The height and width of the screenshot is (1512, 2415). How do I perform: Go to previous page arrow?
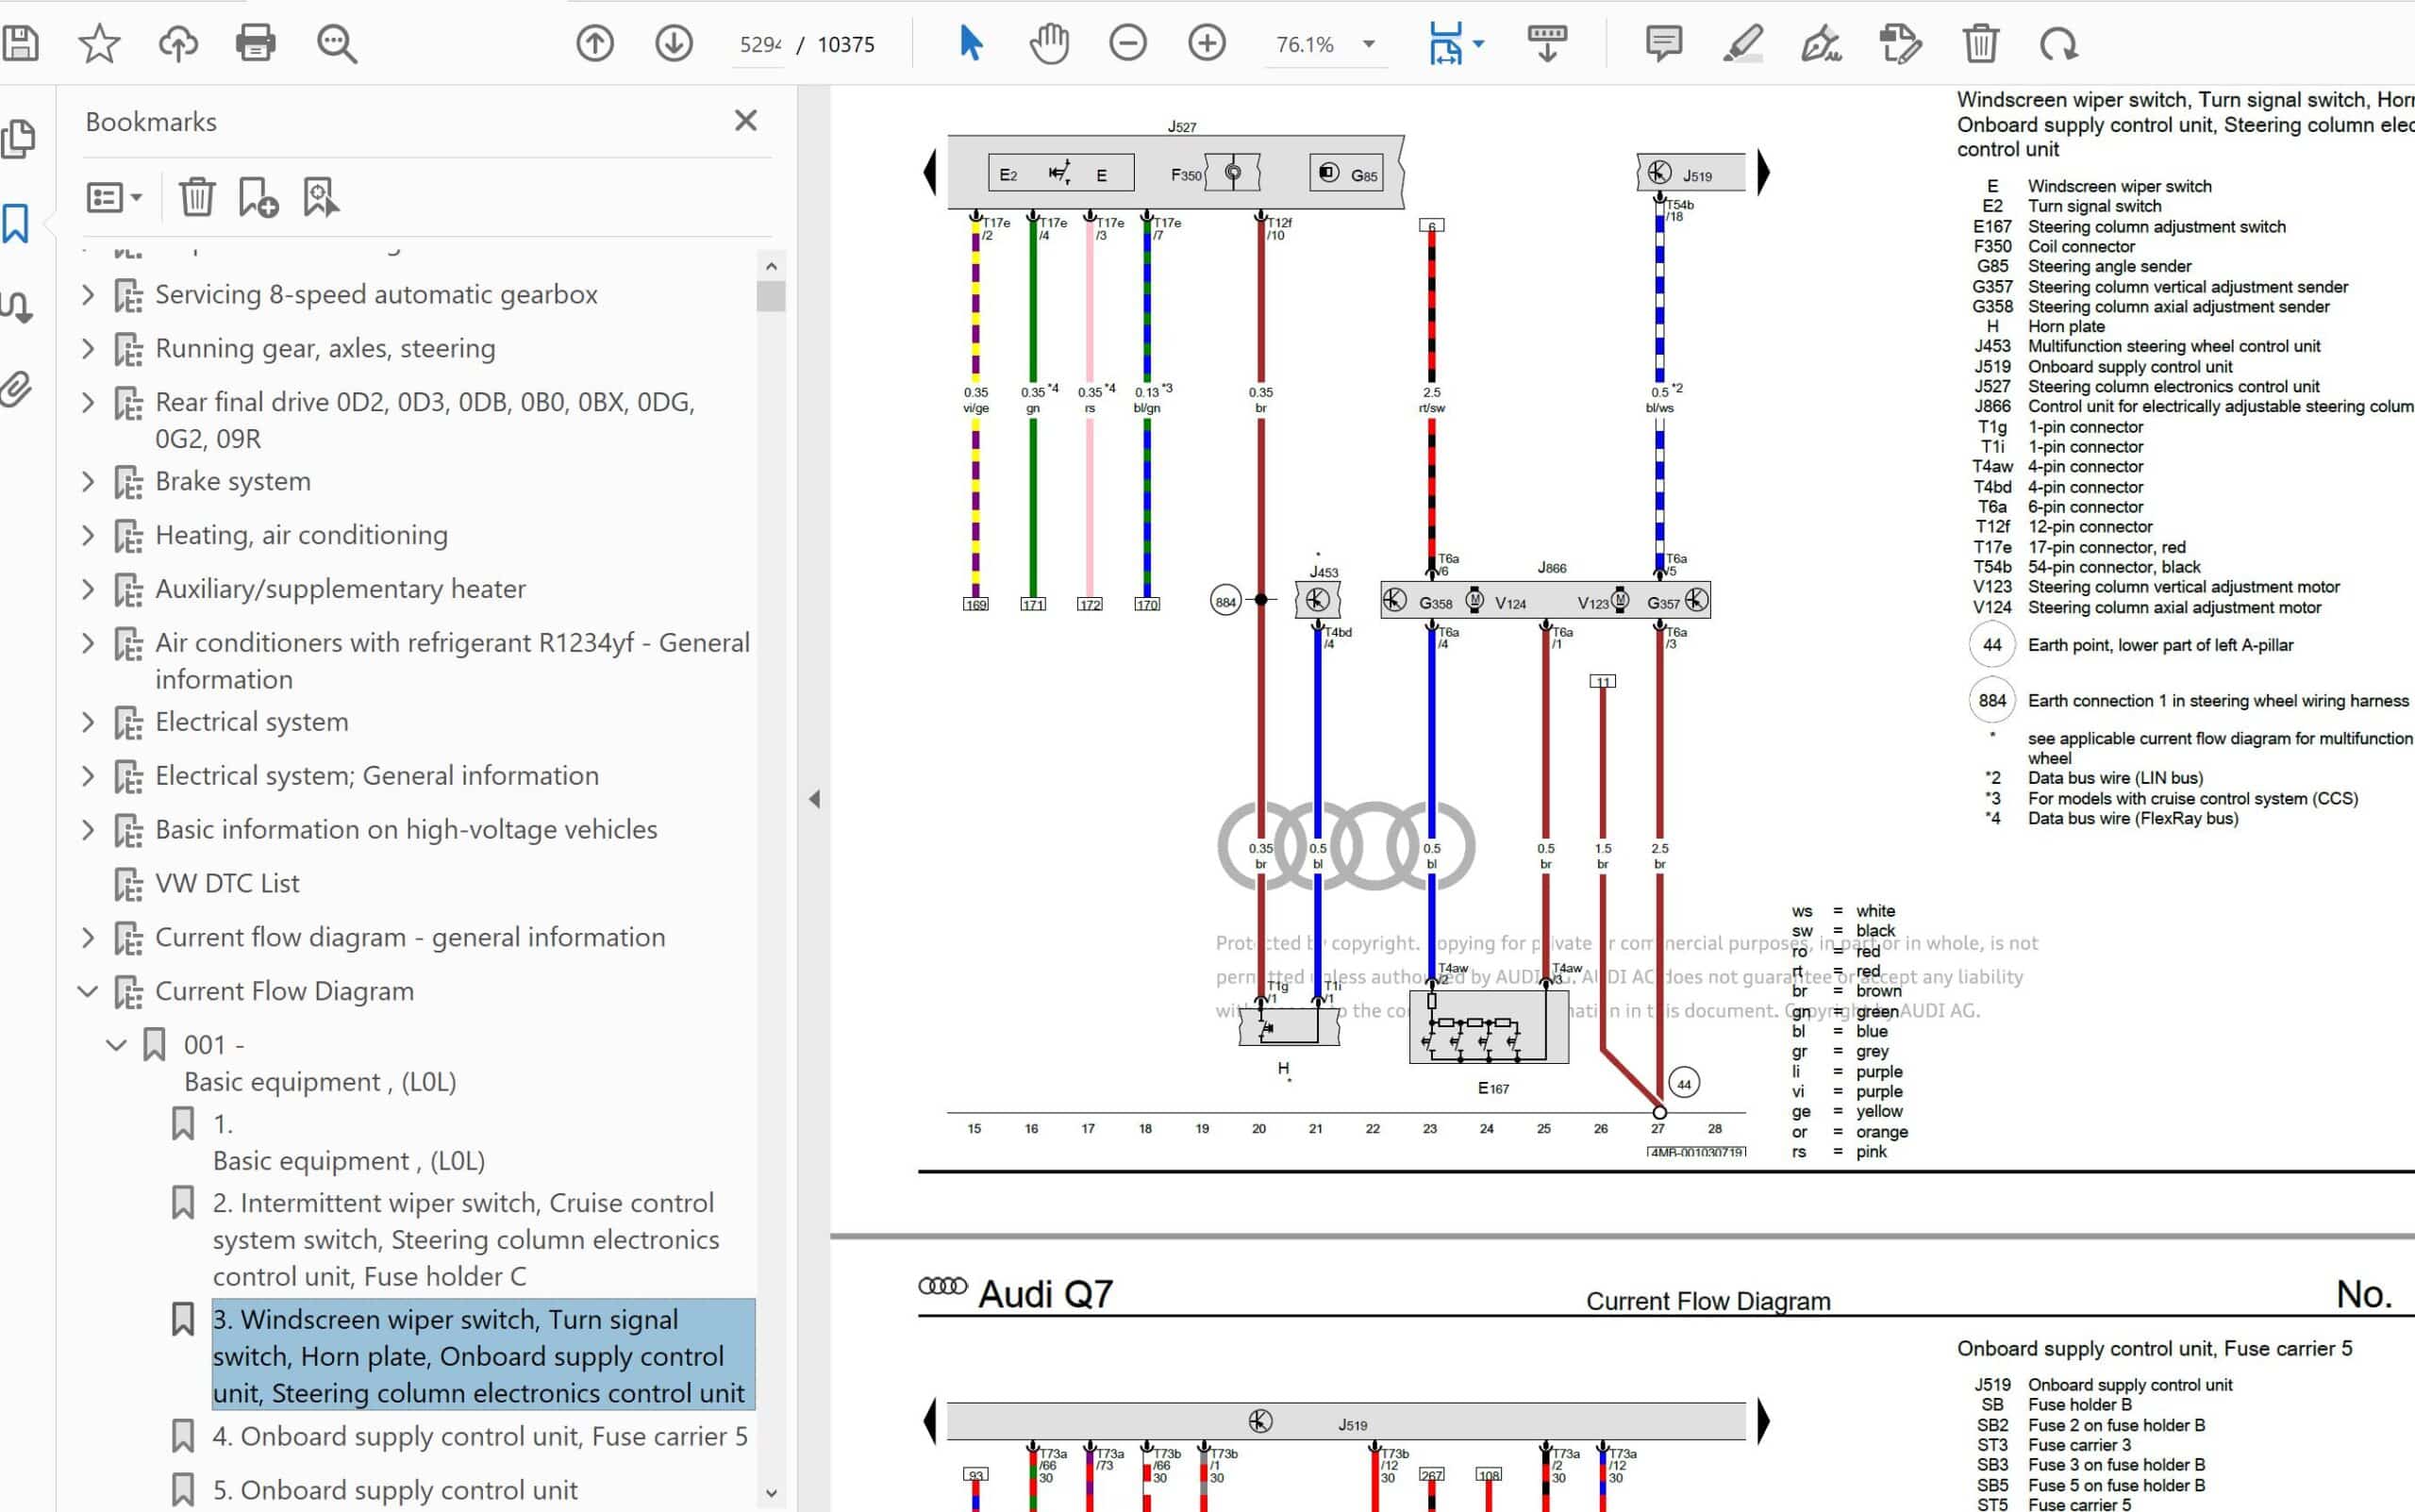pos(595,44)
